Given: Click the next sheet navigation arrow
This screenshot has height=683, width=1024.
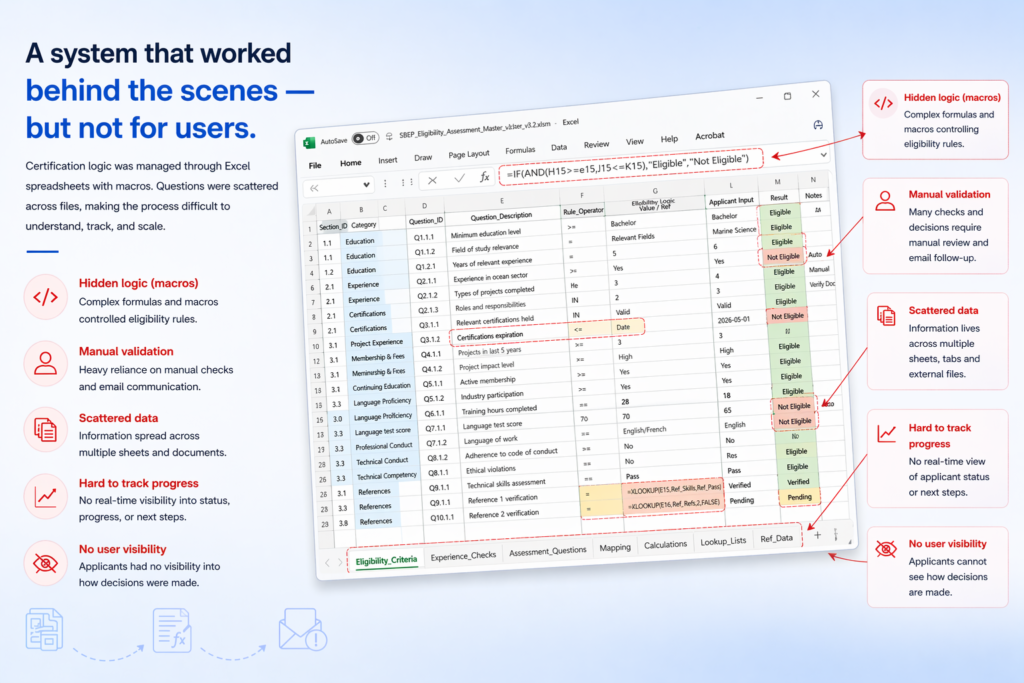Looking at the screenshot, I should coord(340,562).
